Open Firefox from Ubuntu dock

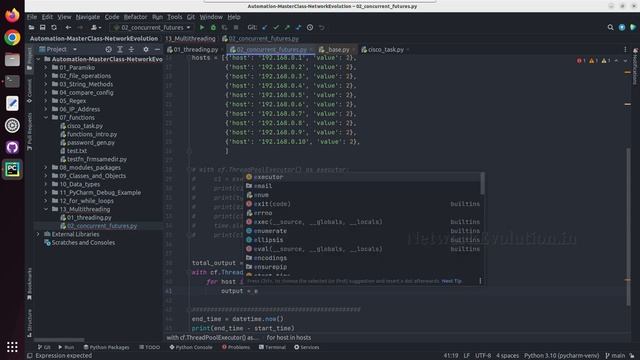pos(12,16)
